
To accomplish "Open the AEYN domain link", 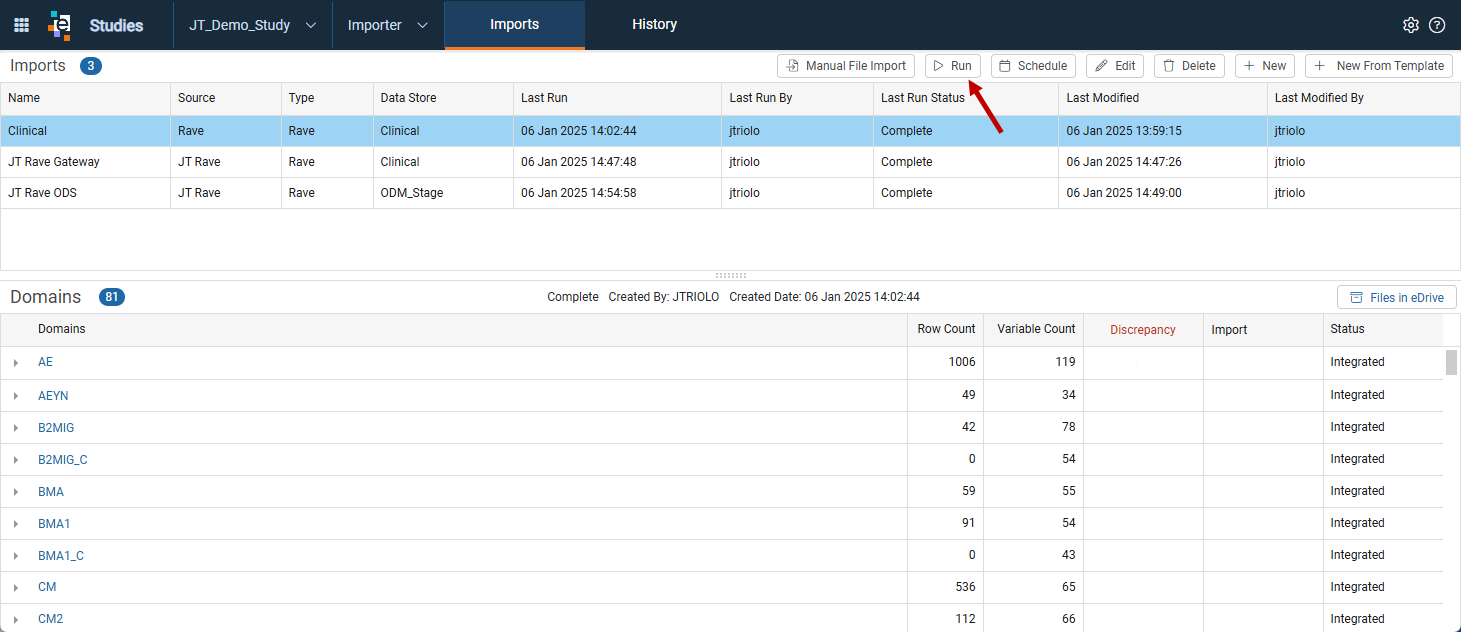I will point(53,396).
